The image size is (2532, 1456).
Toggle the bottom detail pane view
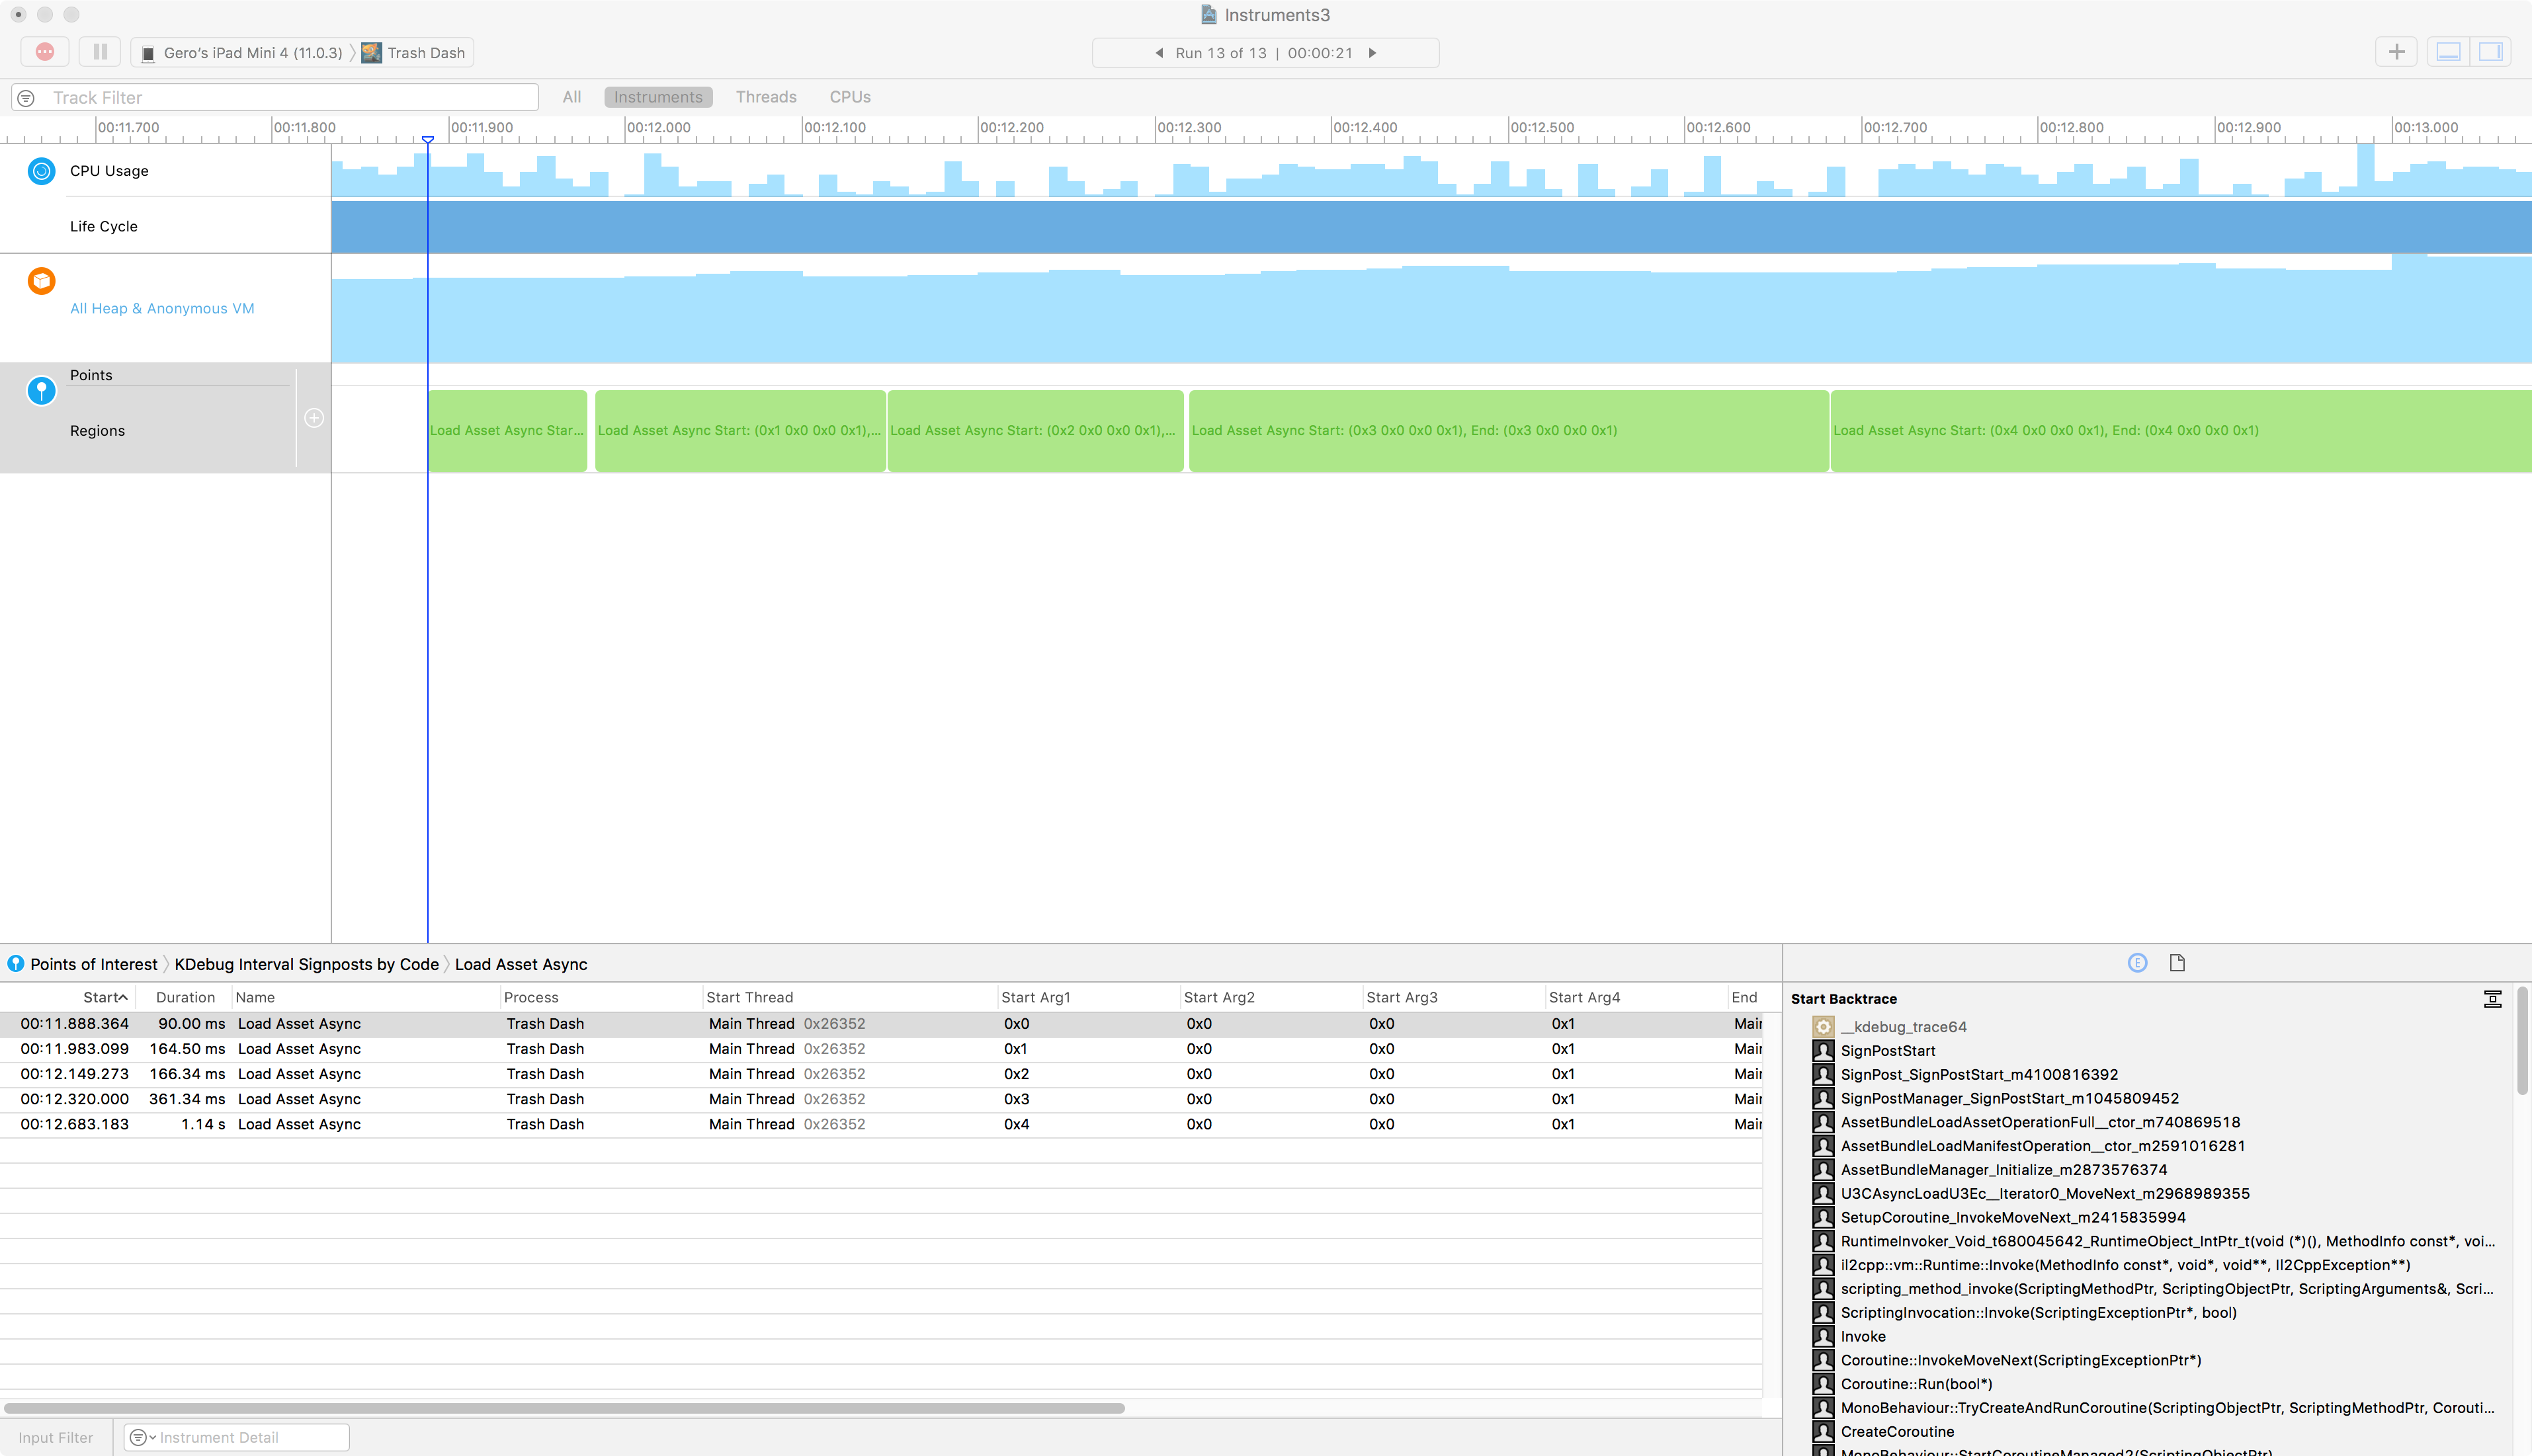pyautogui.click(x=2448, y=52)
